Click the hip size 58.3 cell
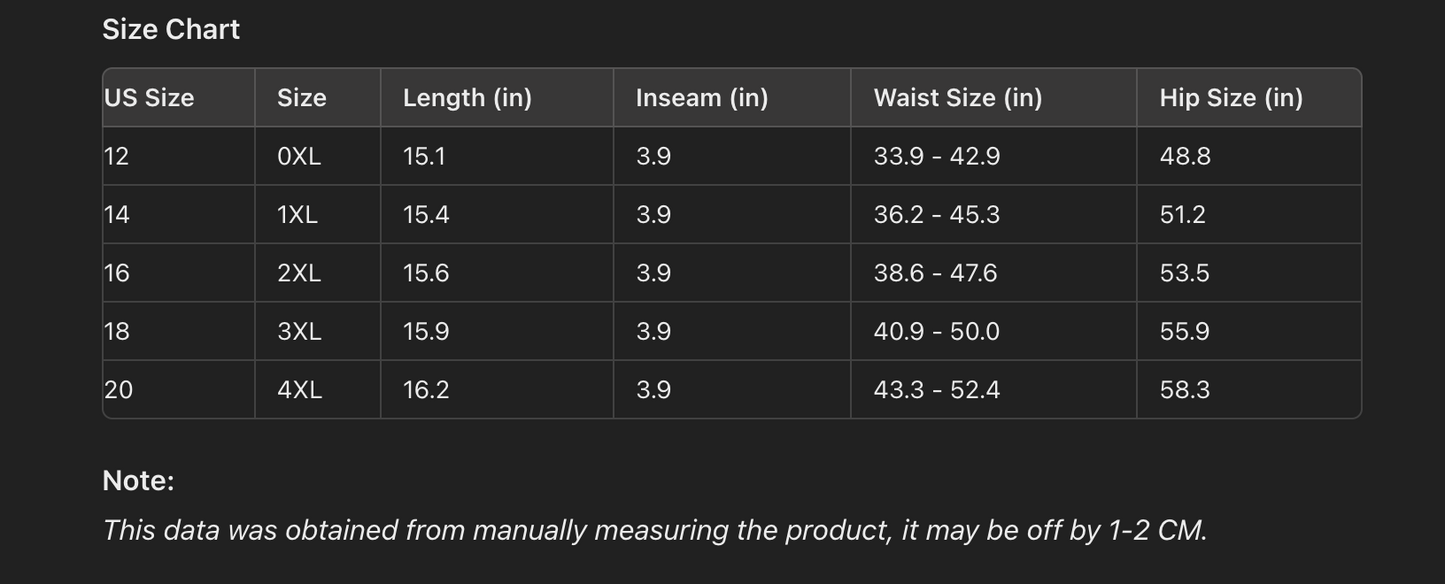 [x=1185, y=390]
